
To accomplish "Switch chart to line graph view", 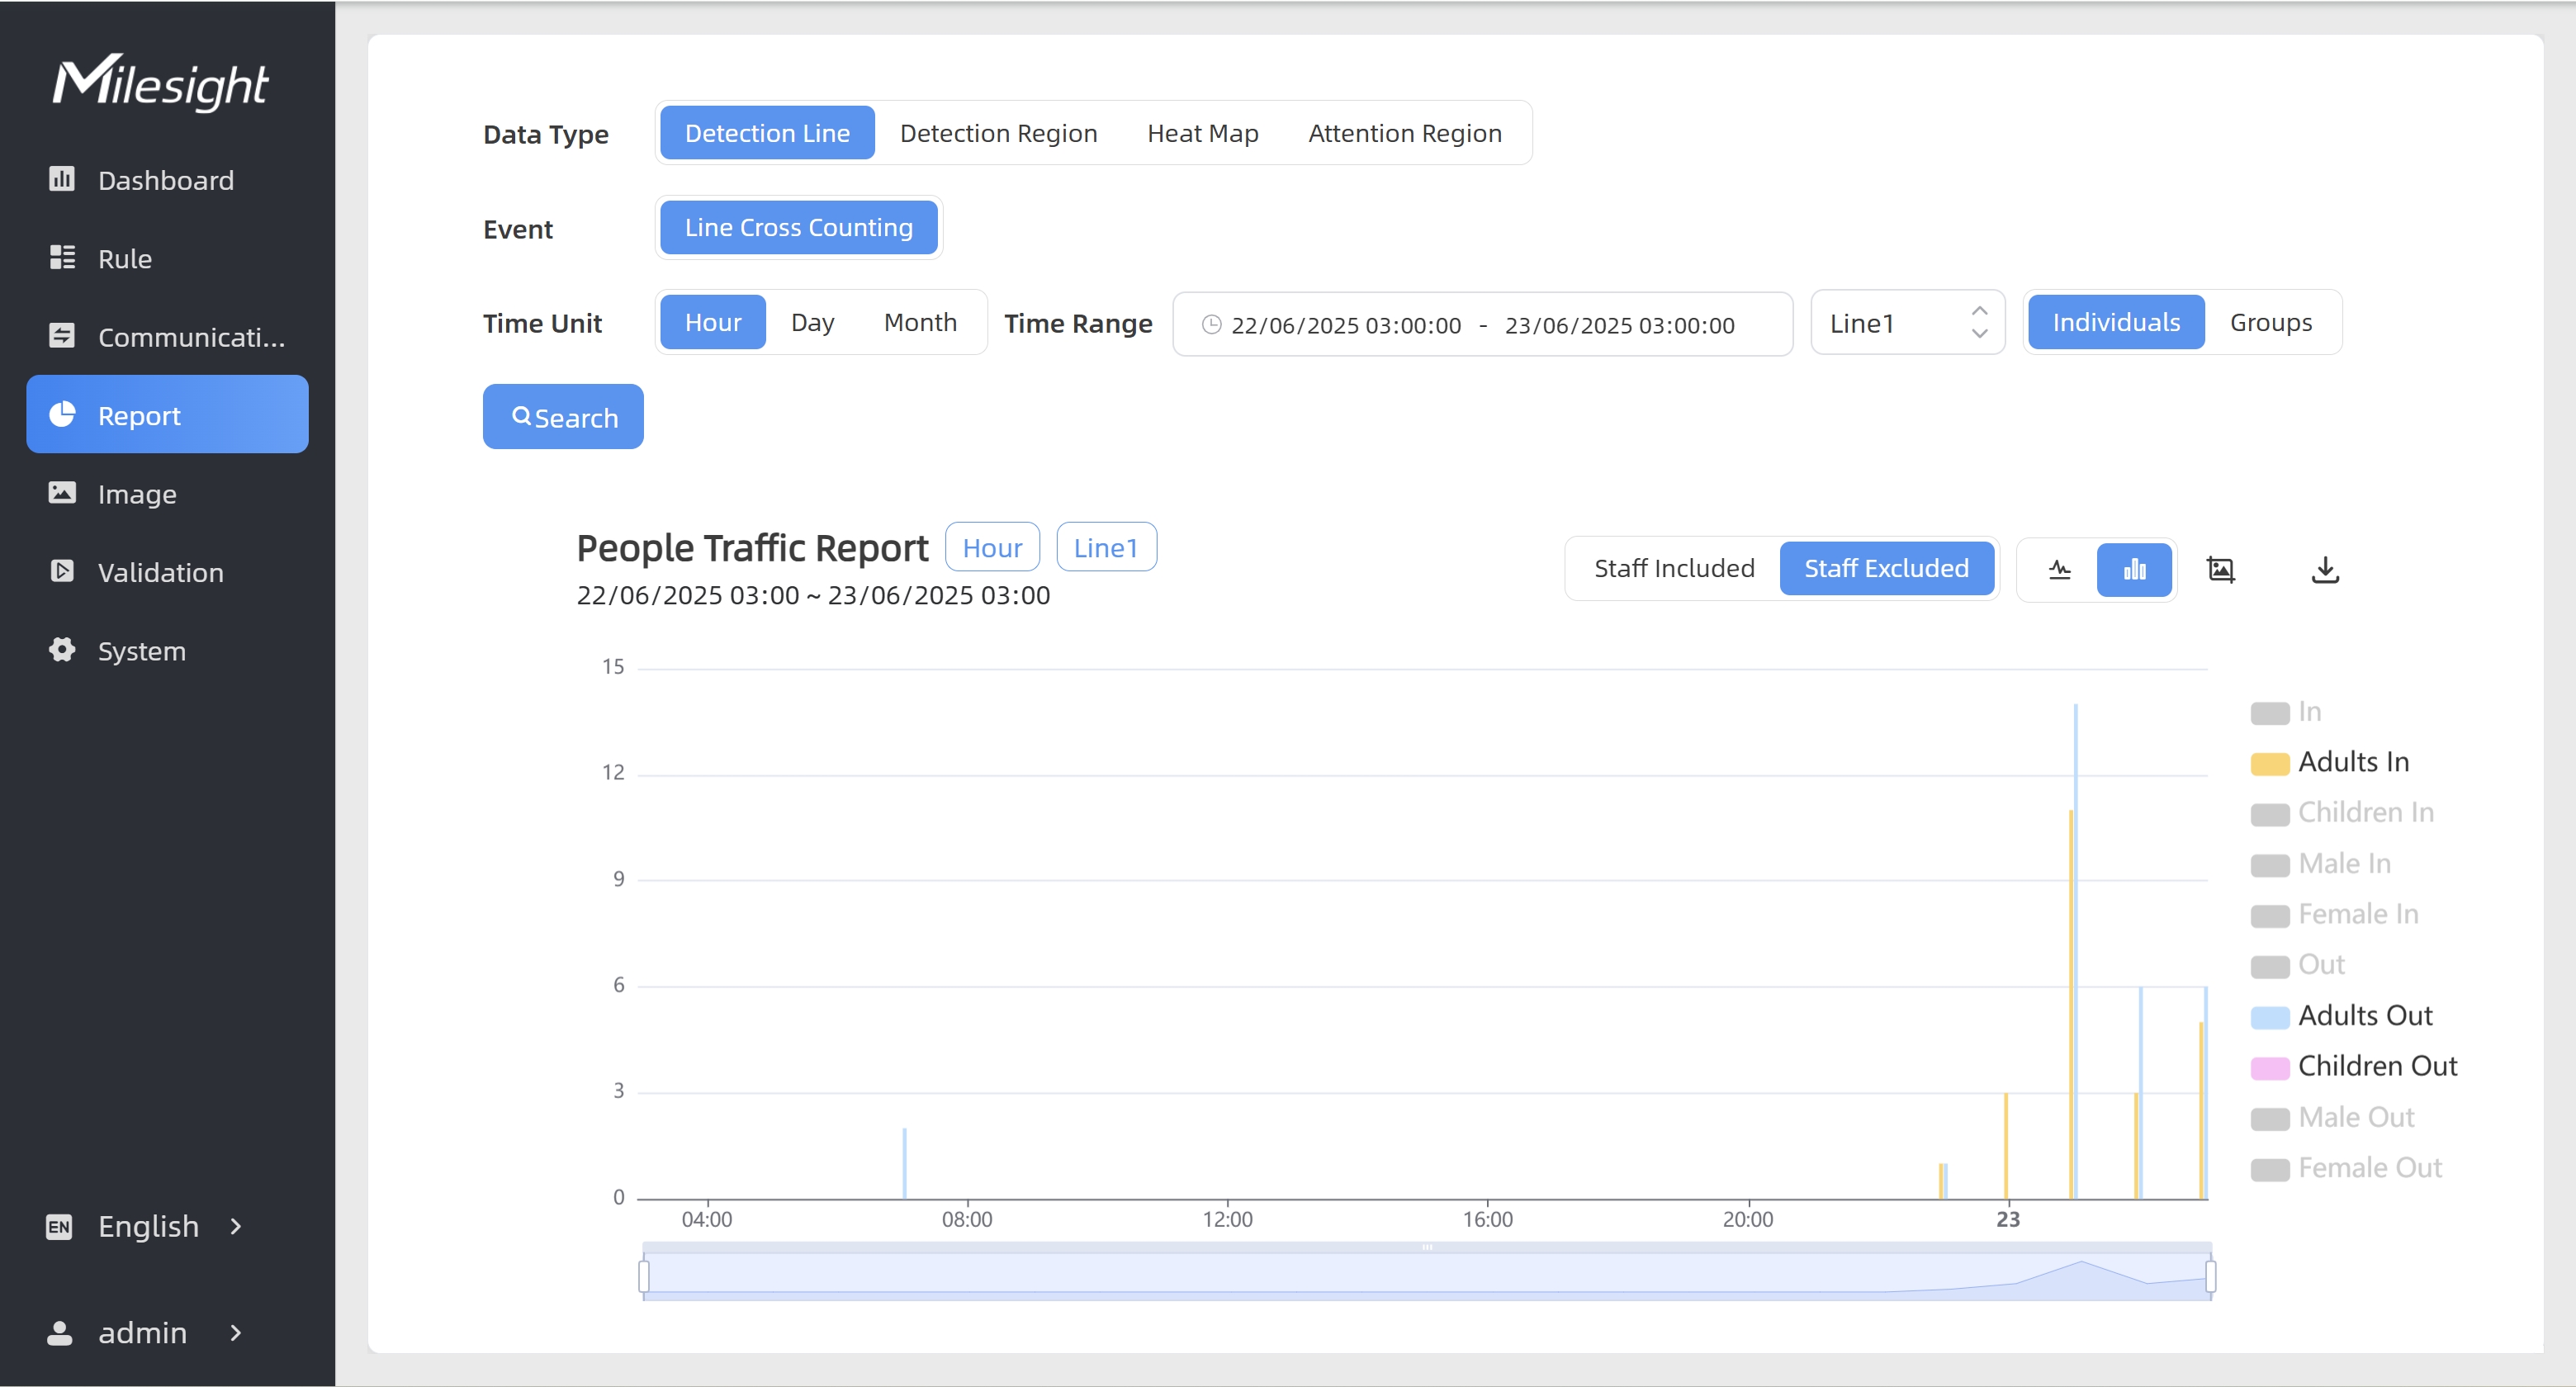I will tap(2059, 569).
